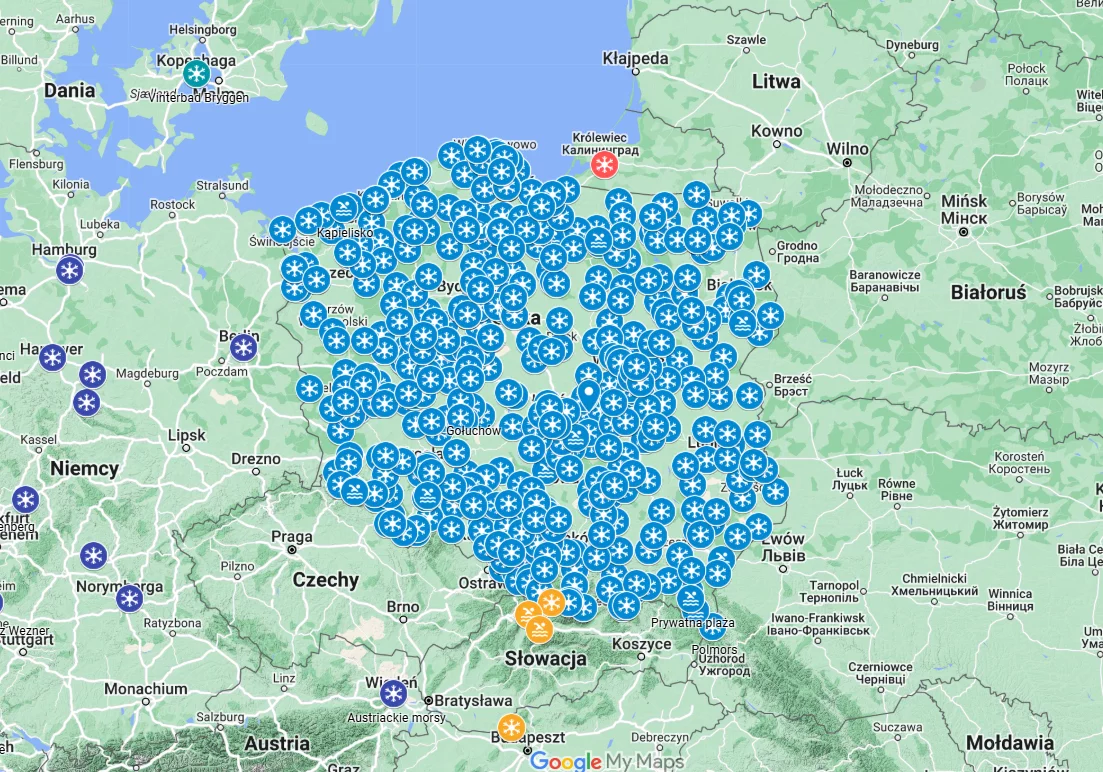
Task: Click the Mołdawia country label
Action: pyautogui.click(x=1010, y=742)
